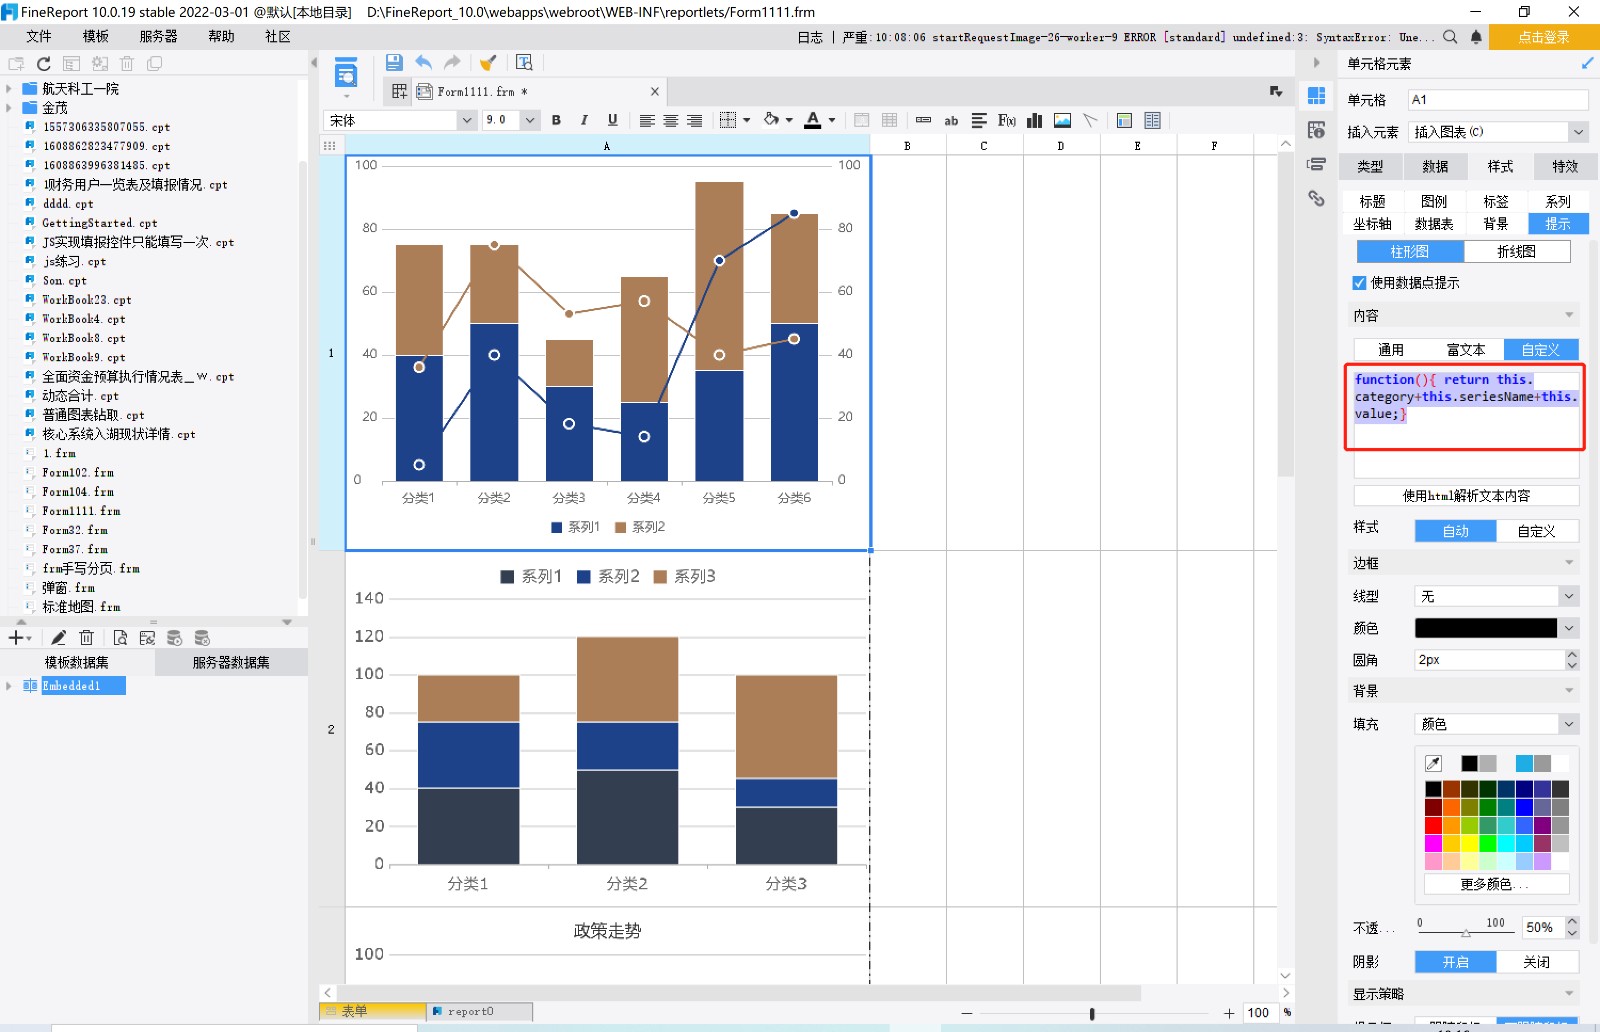Select 富文本 content mode

coord(1466,350)
